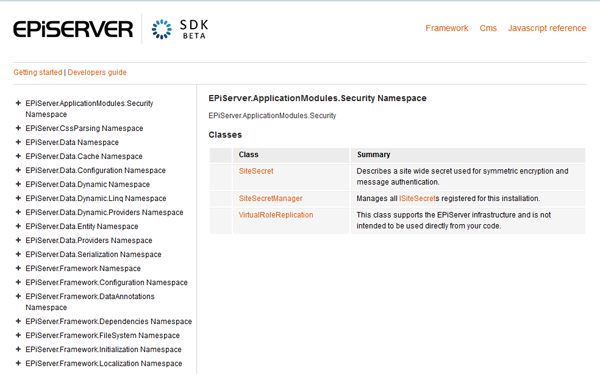Click the Class column header
600x374 pixels.
point(291,155)
